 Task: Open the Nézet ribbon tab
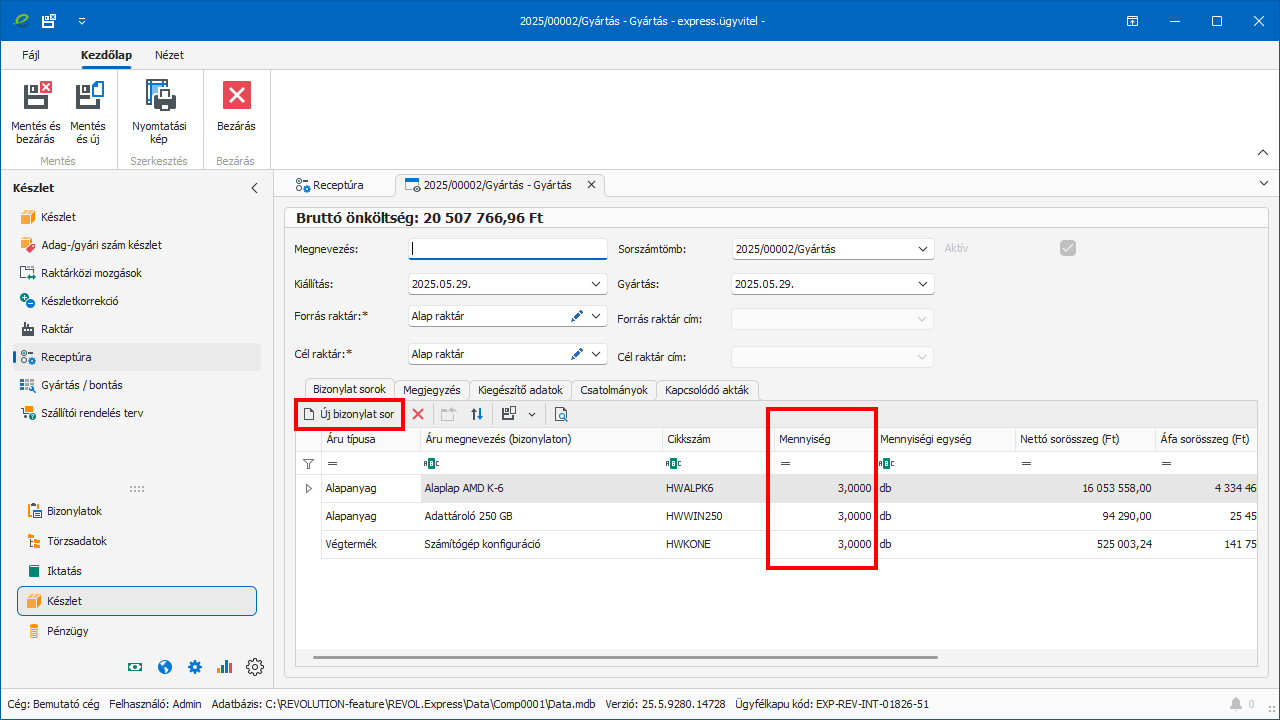169,55
